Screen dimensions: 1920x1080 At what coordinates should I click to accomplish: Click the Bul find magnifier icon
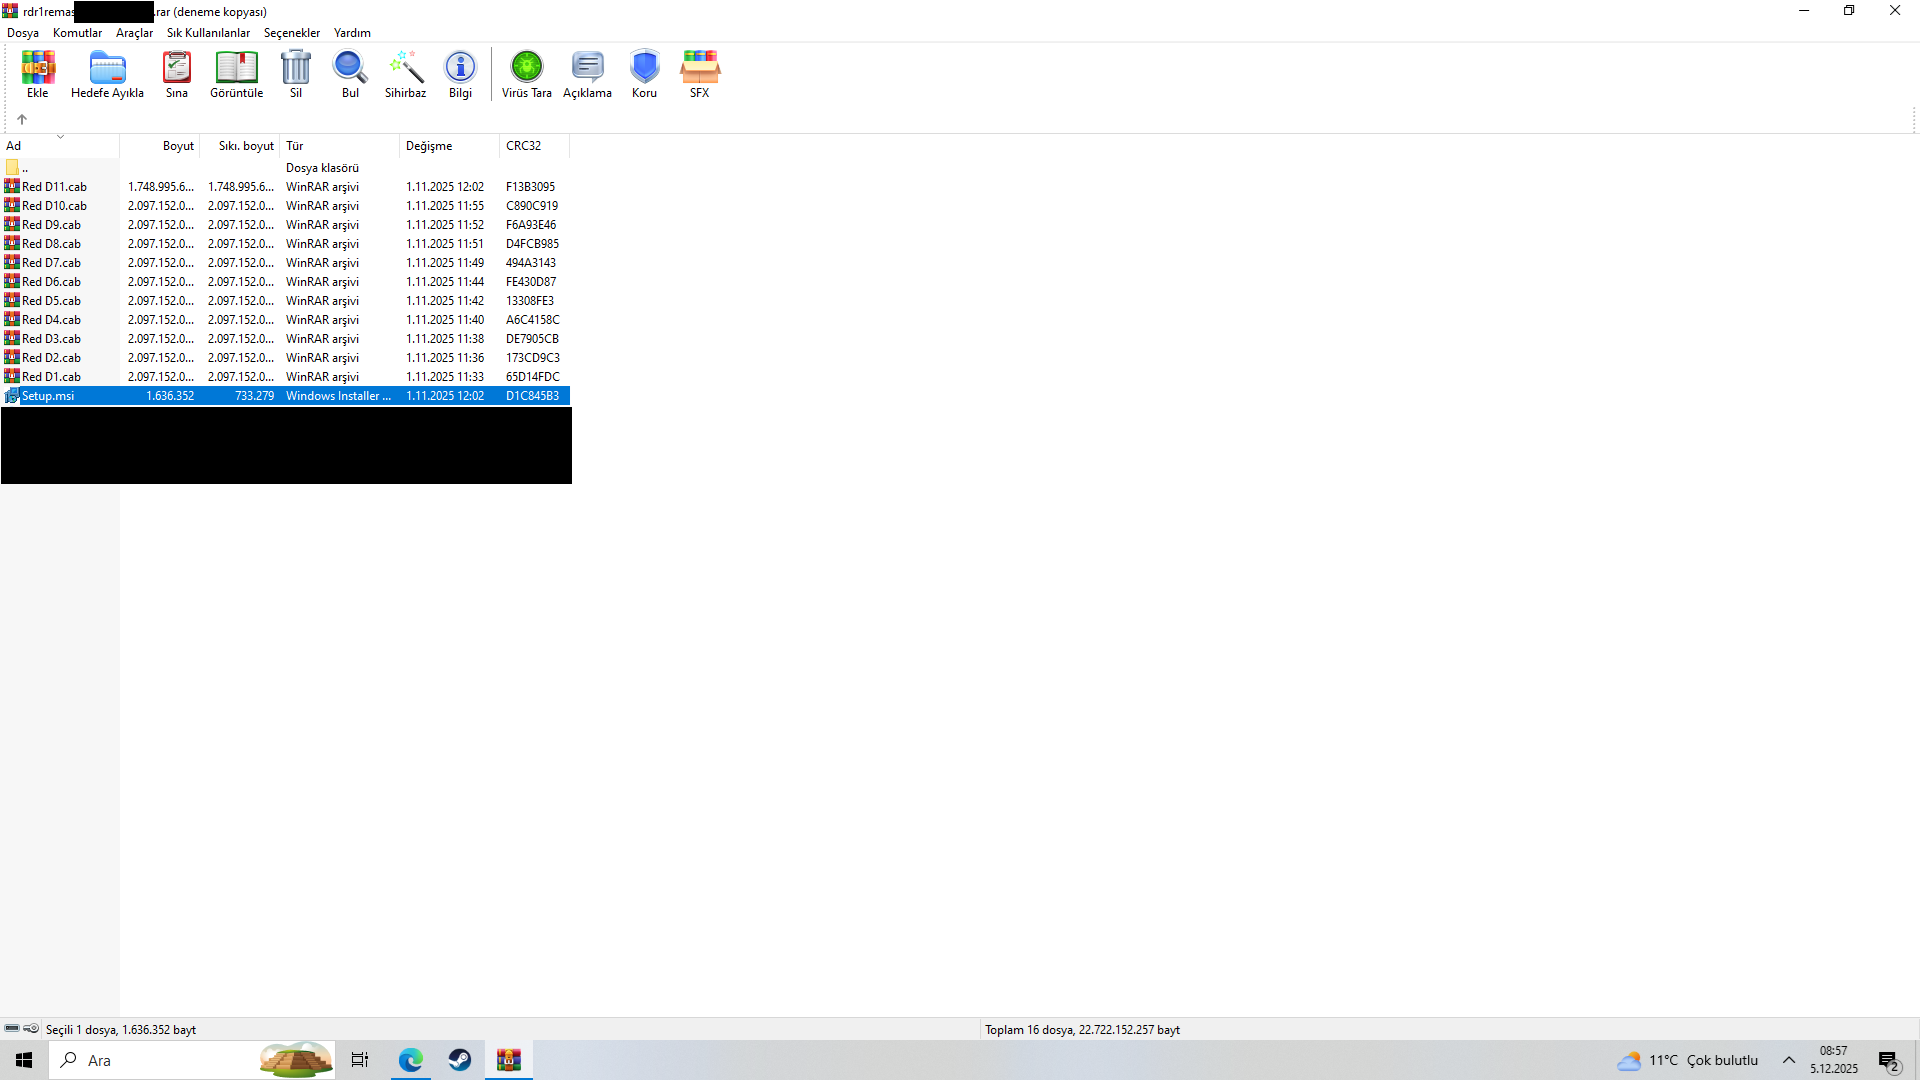coord(350,68)
